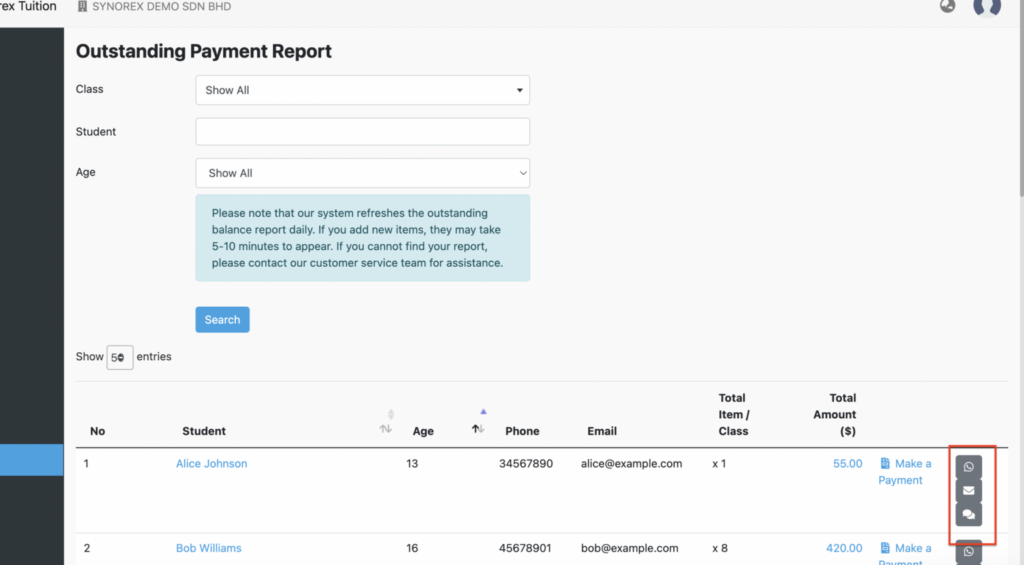The image size is (1024, 565).
Task: Click WhatsApp icon for Bob Williams
Action: point(968,551)
